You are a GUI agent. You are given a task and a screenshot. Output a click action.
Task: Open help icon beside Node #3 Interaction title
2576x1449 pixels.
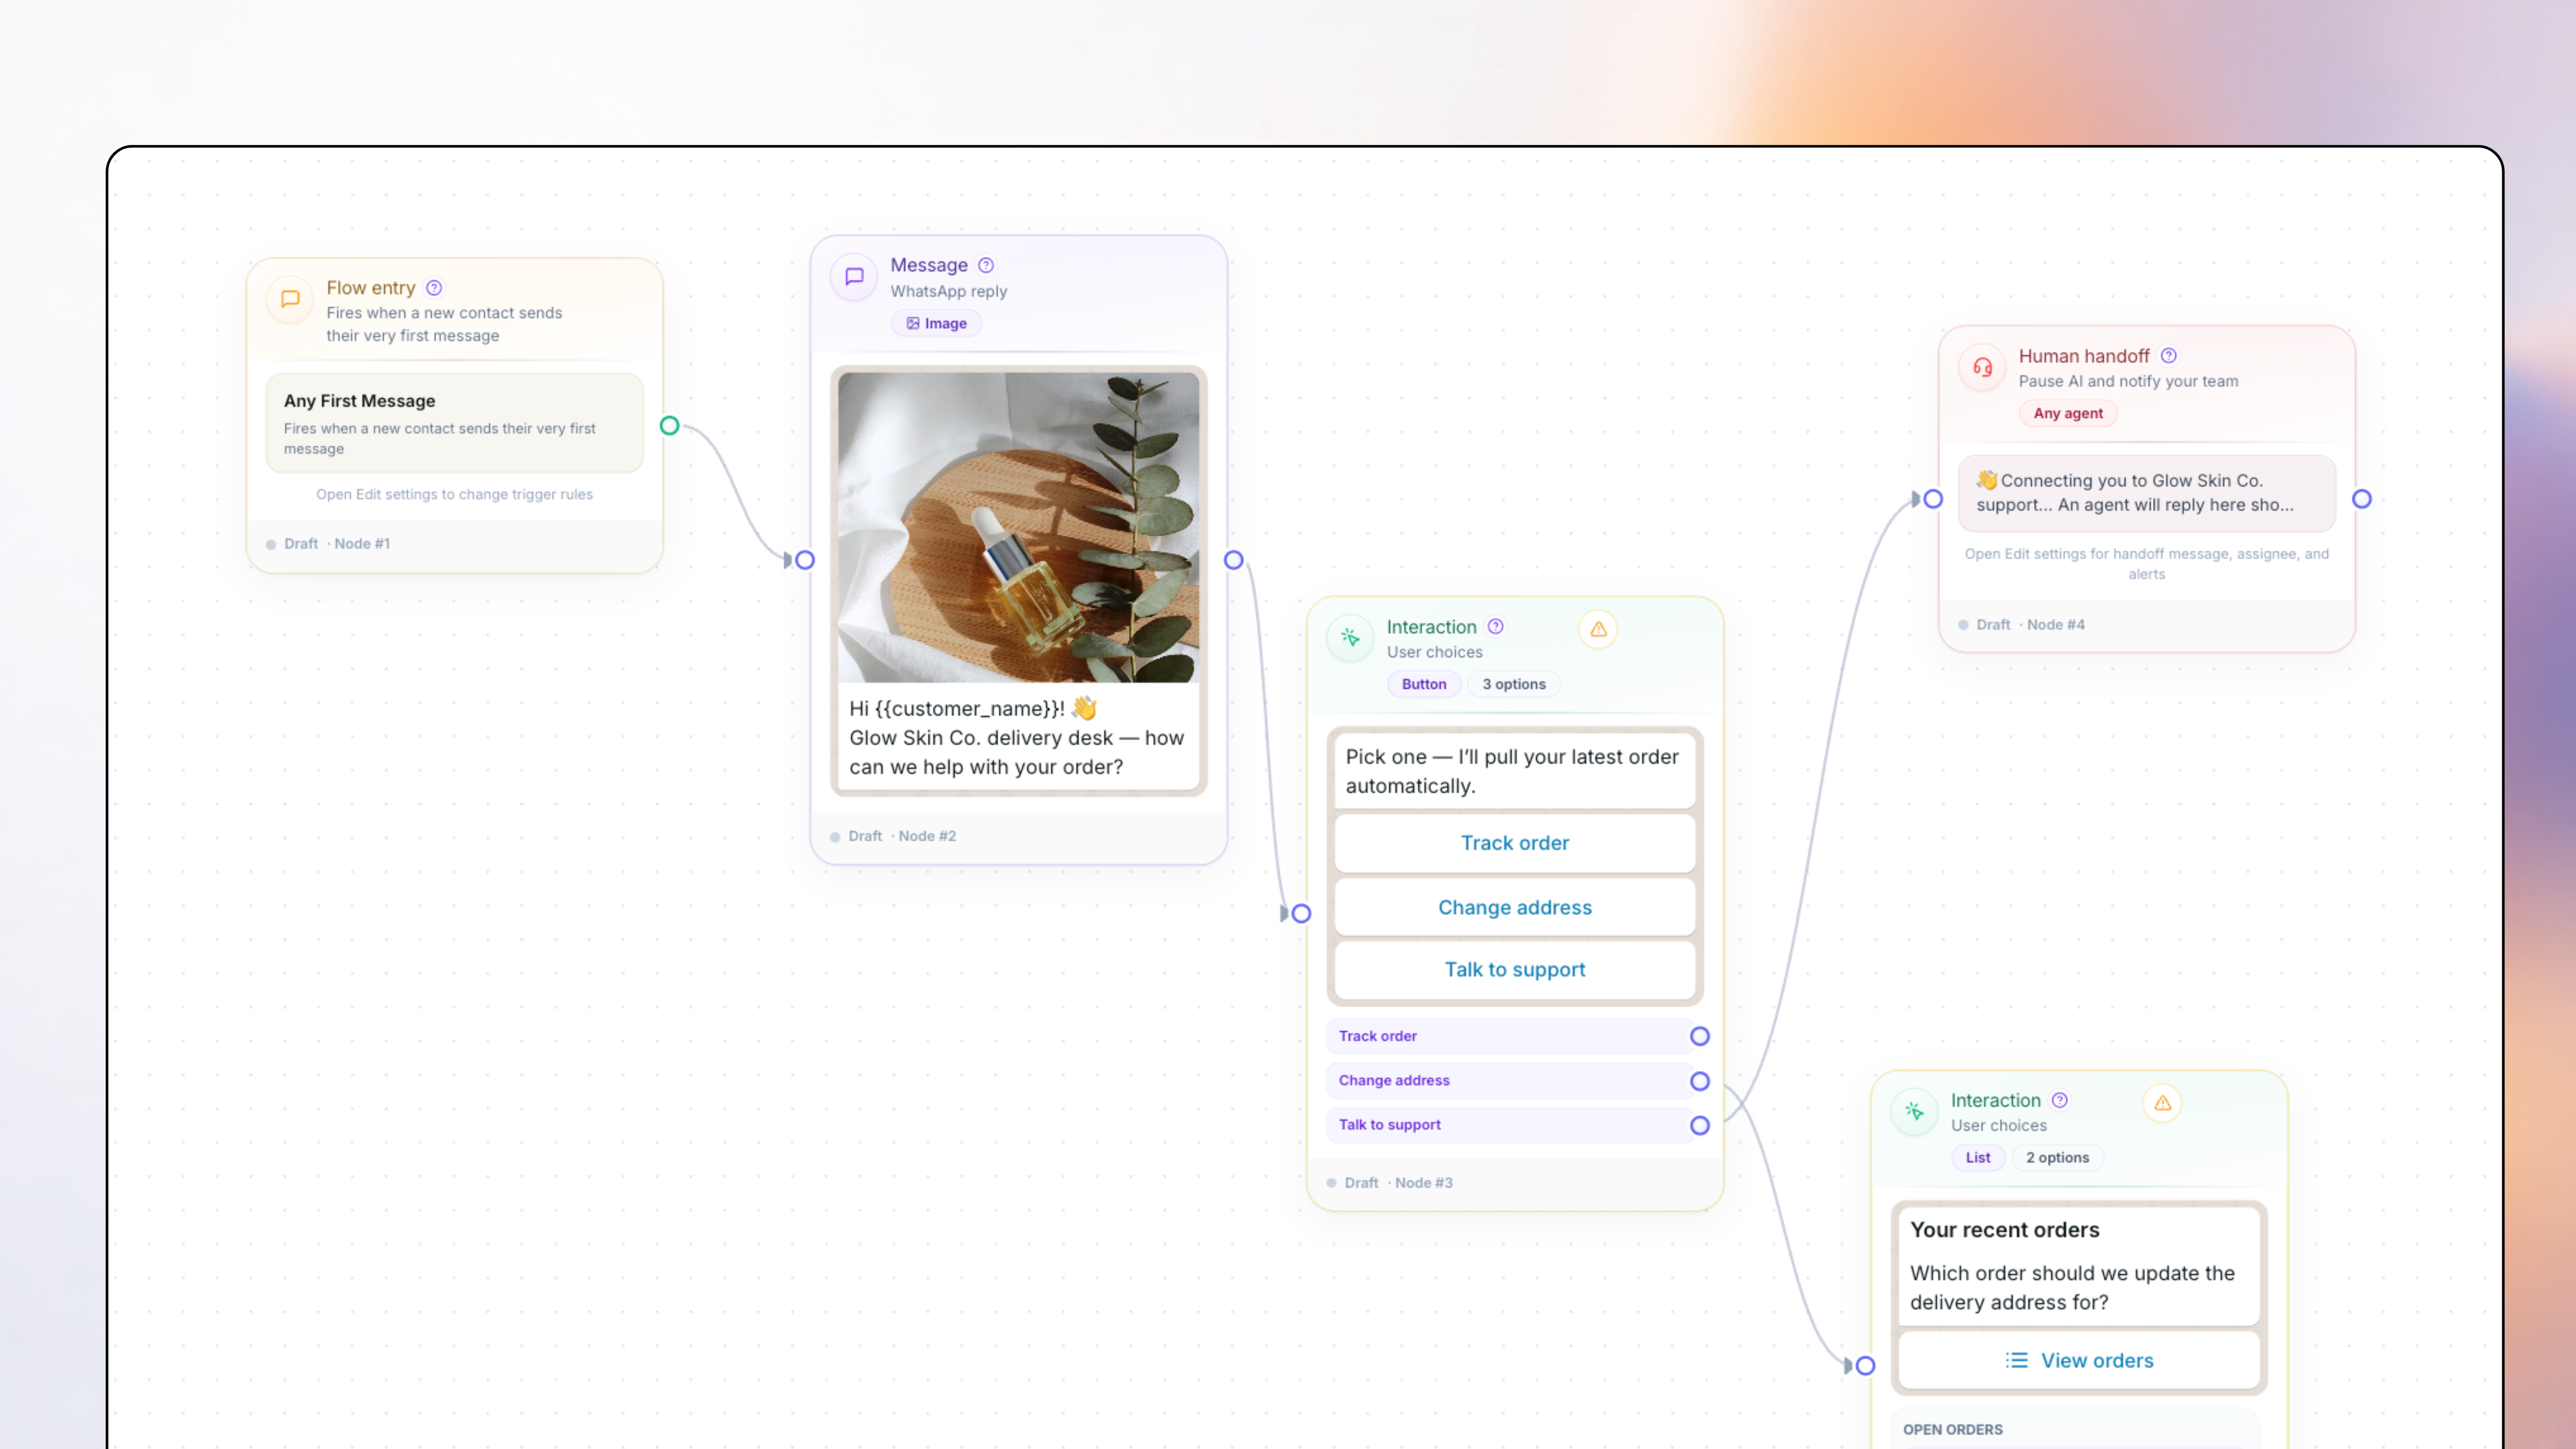1496,627
